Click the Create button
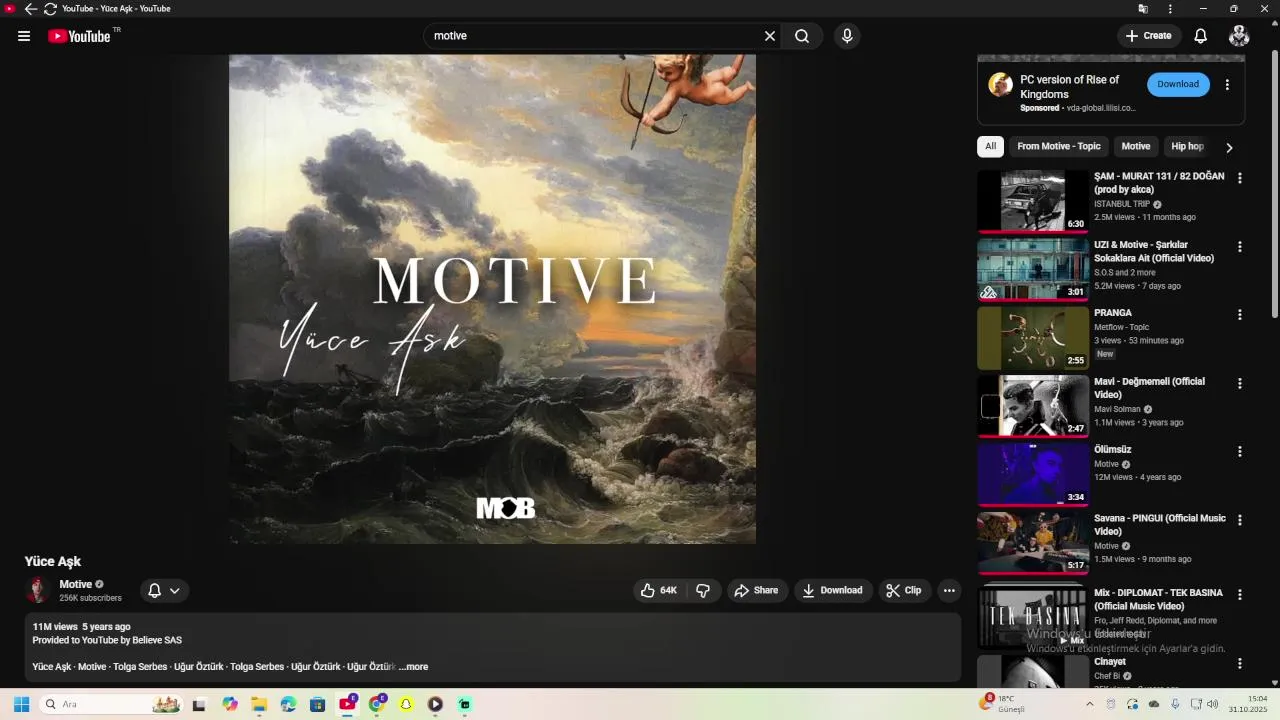Viewport: 1280px width, 720px height. pyautogui.click(x=1148, y=36)
